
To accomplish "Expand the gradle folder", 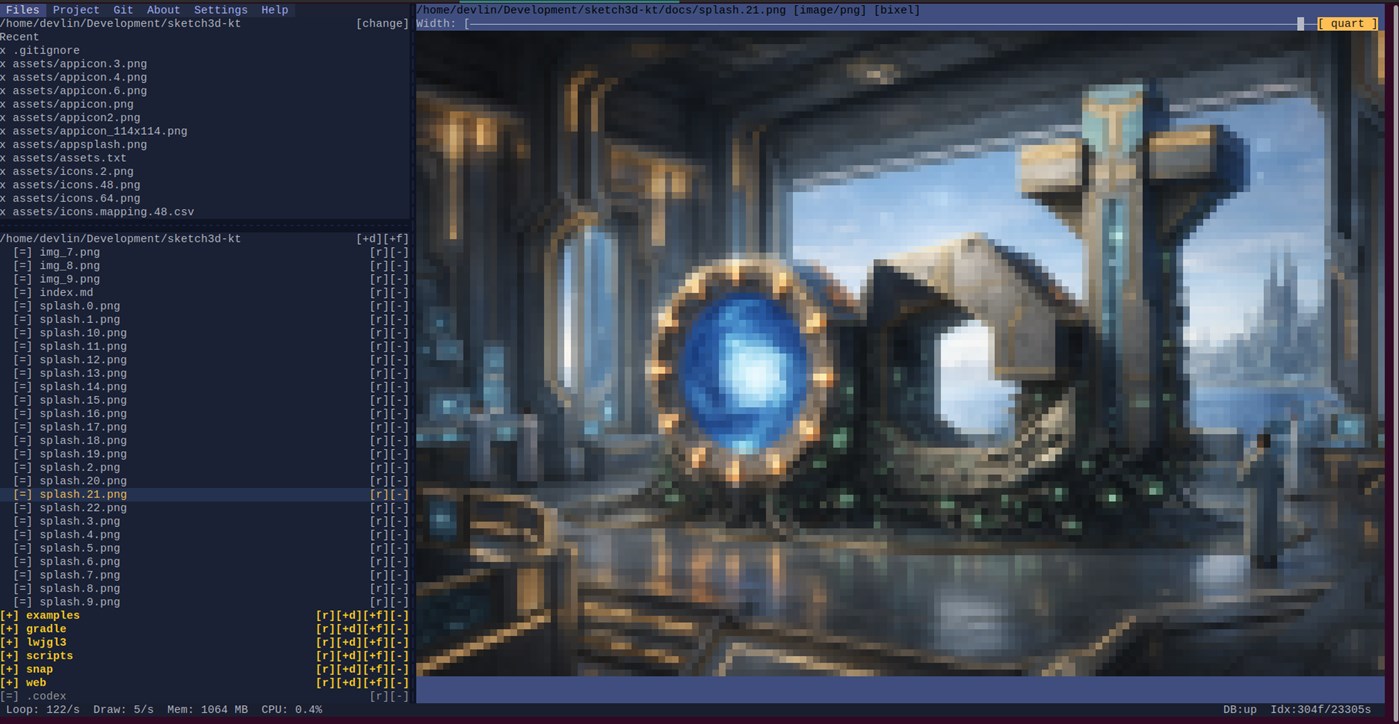I will (x=10, y=629).
